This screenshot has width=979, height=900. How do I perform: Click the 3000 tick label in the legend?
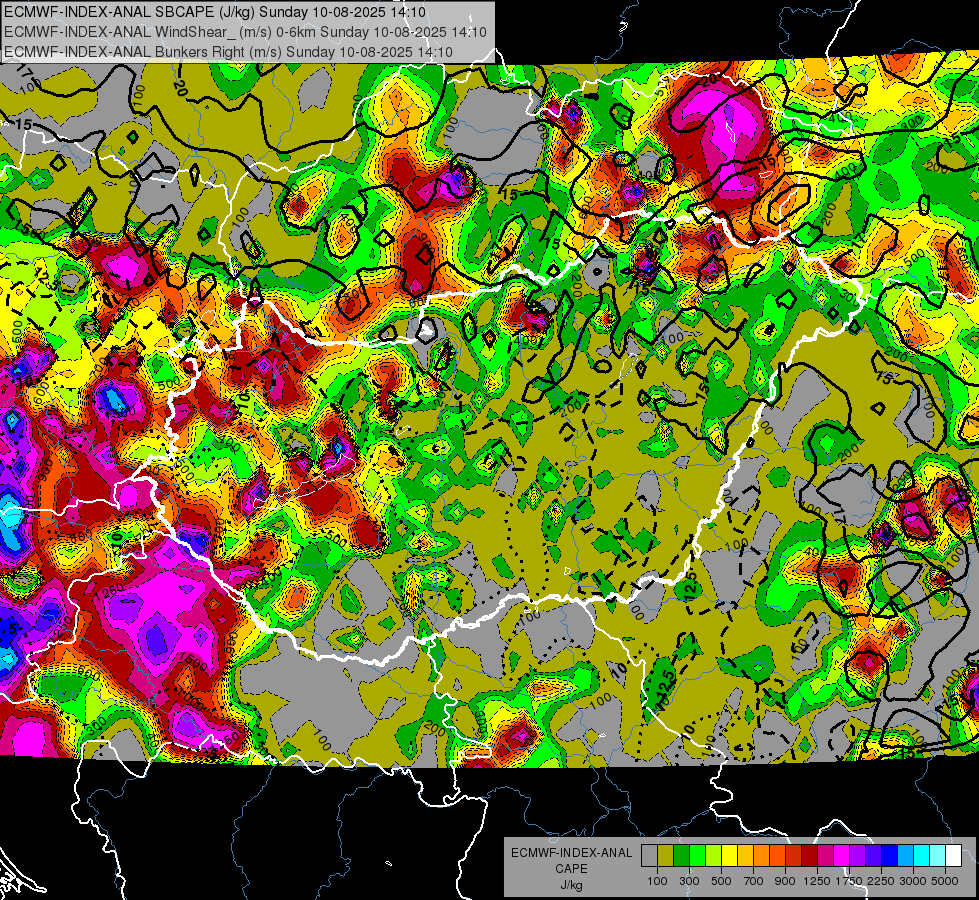click(913, 882)
